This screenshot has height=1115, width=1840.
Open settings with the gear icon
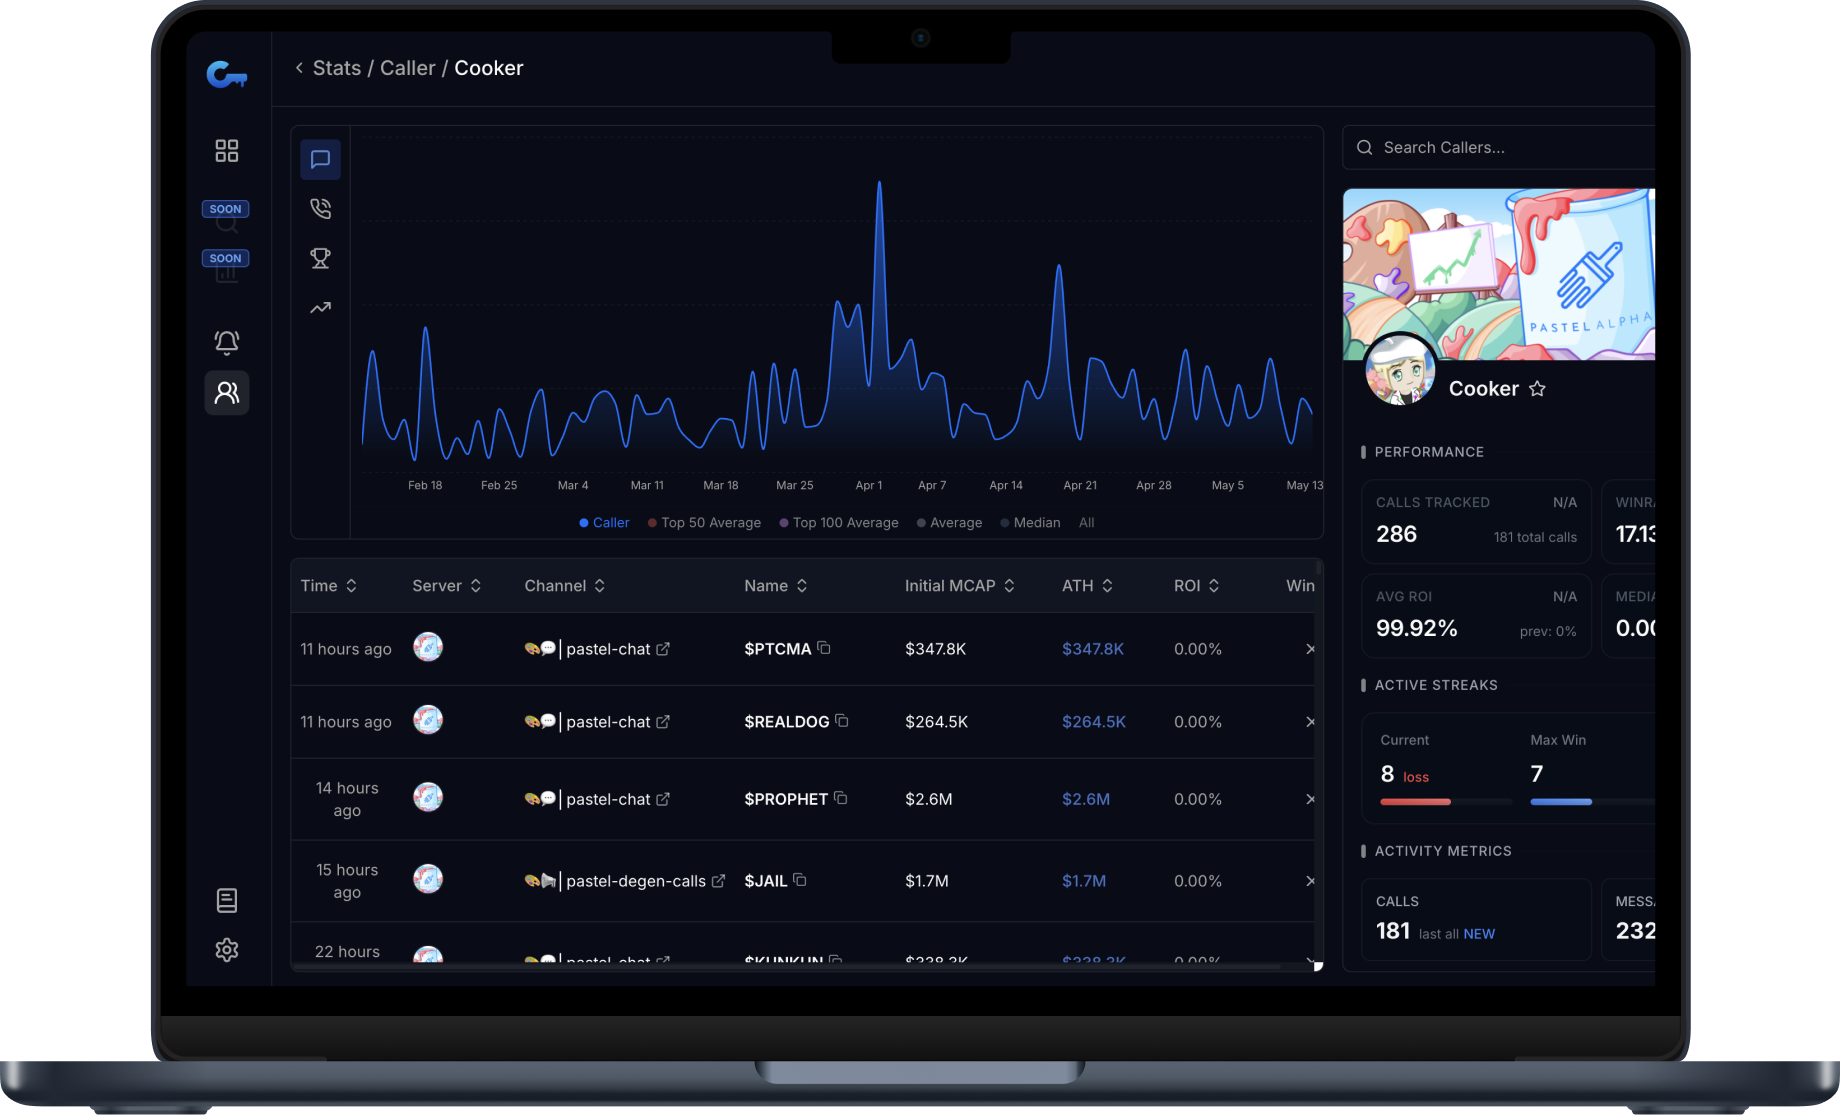(x=226, y=950)
